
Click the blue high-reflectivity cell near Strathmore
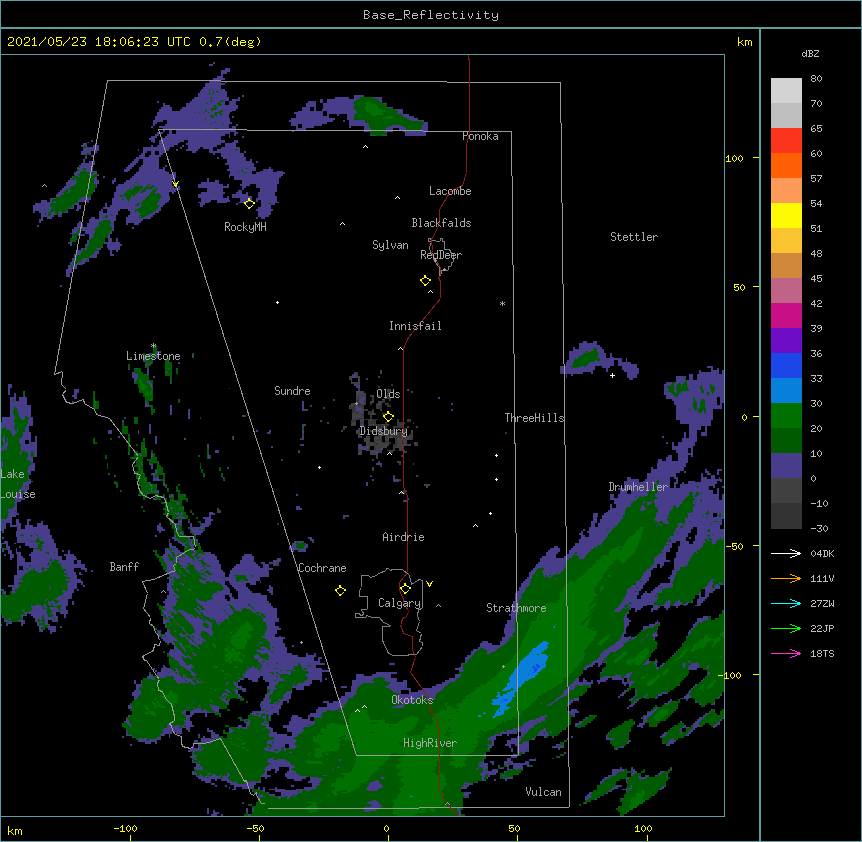pyautogui.click(x=521, y=679)
